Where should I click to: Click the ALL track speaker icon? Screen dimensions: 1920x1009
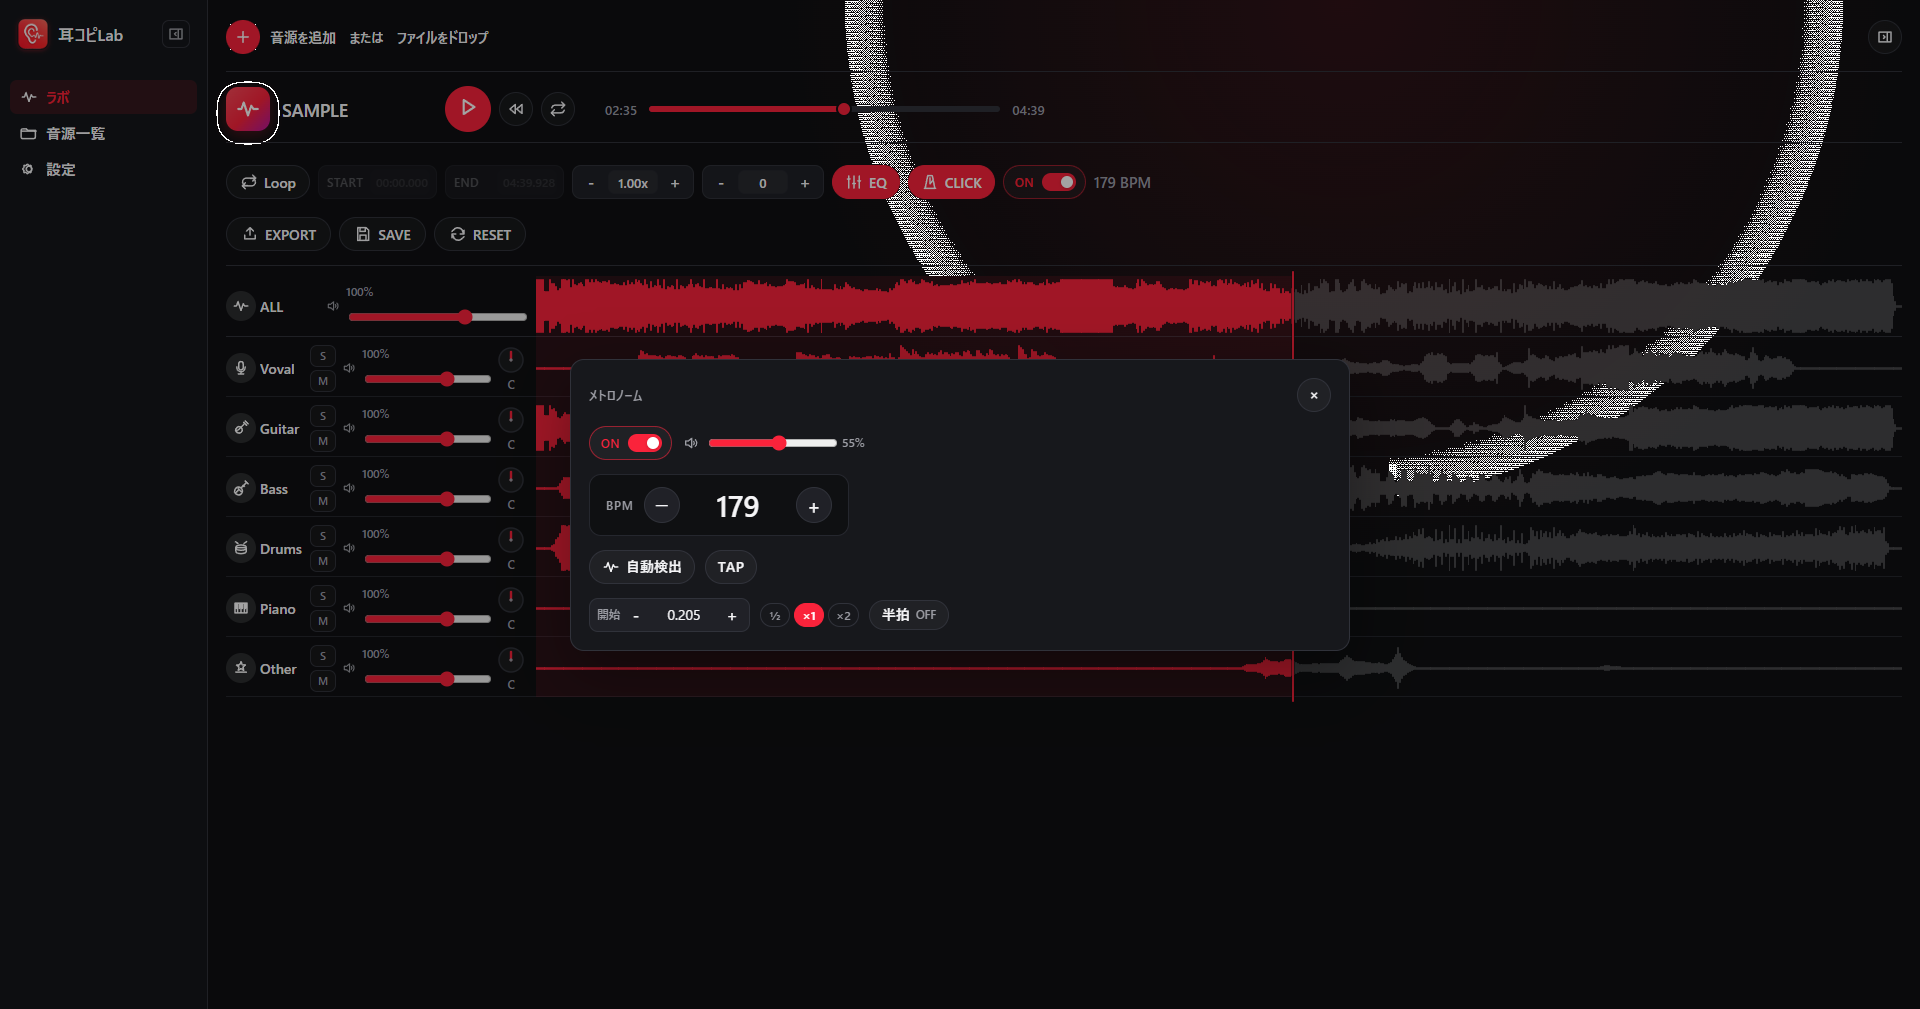coord(333,306)
